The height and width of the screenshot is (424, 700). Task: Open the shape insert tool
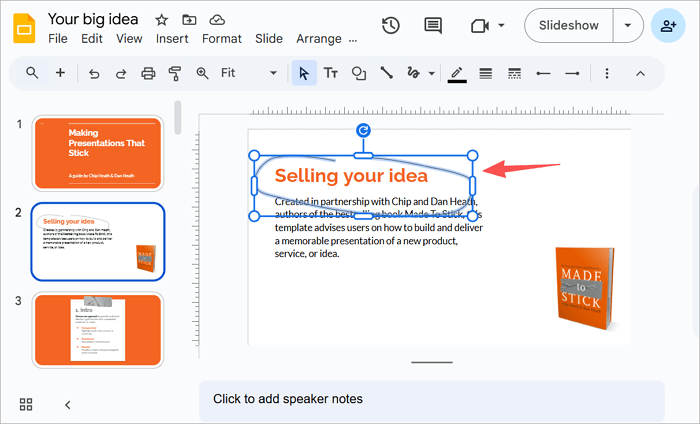point(358,73)
